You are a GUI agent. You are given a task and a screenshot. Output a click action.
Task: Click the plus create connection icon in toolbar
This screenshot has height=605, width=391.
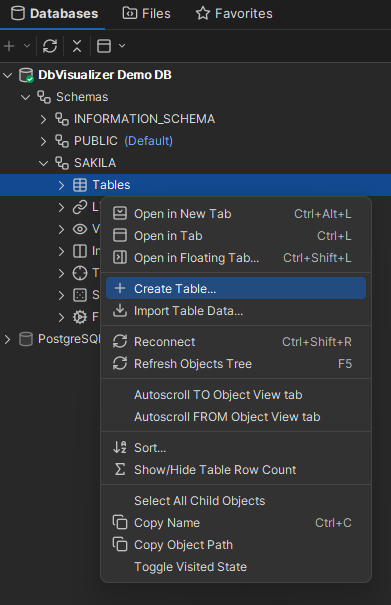(9, 46)
